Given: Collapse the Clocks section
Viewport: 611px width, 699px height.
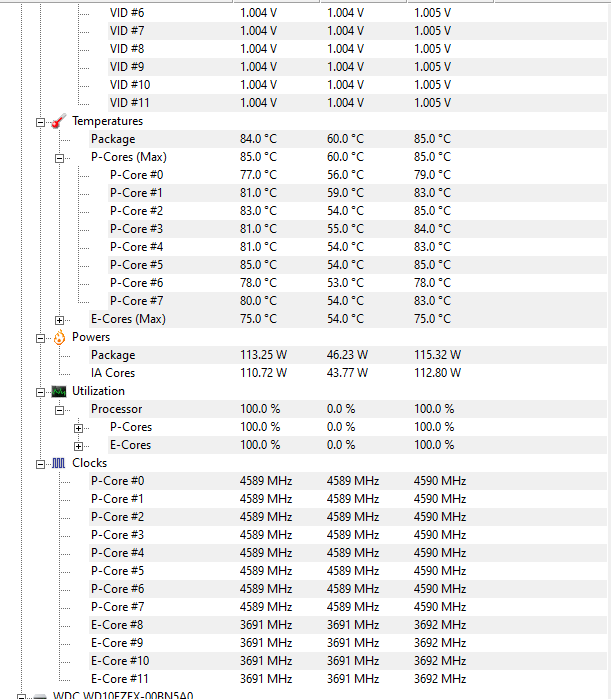Looking at the screenshot, I should click(x=41, y=463).
